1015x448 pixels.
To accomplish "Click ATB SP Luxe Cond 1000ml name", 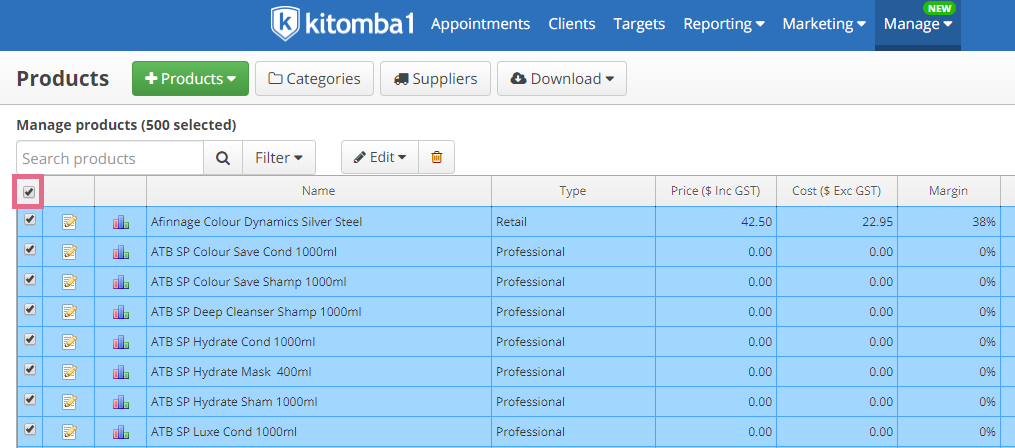I will pyautogui.click(x=224, y=432).
